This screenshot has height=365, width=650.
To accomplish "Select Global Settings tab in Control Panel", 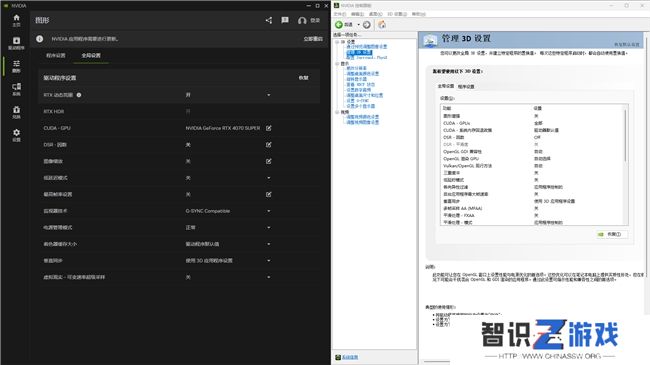I will point(446,86).
